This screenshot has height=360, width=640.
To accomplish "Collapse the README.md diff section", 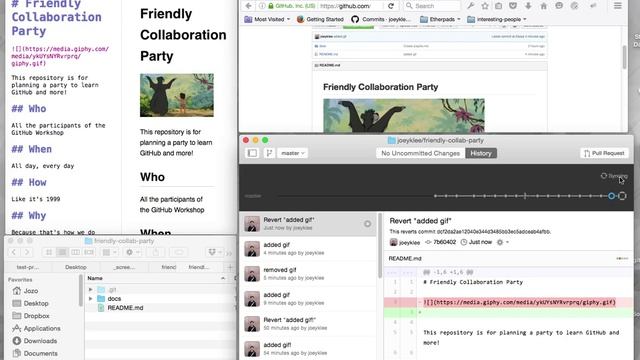I will point(405,258).
